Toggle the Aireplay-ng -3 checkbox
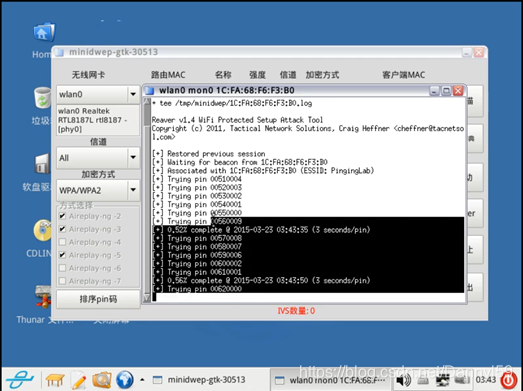The height and width of the screenshot is (391, 523). [62, 229]
